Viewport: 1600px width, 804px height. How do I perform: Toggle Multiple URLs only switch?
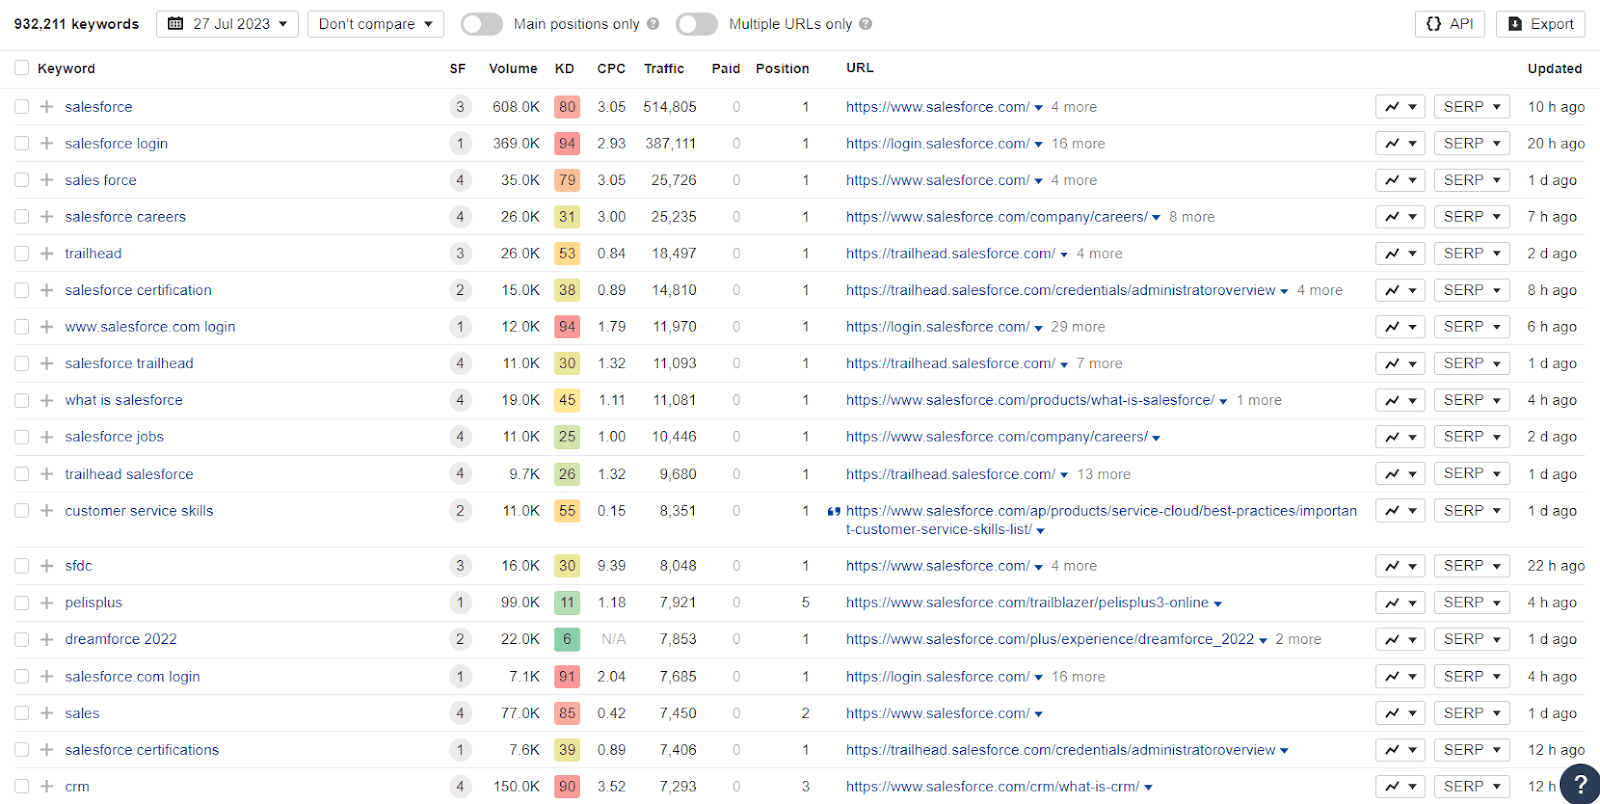point(697,24)
